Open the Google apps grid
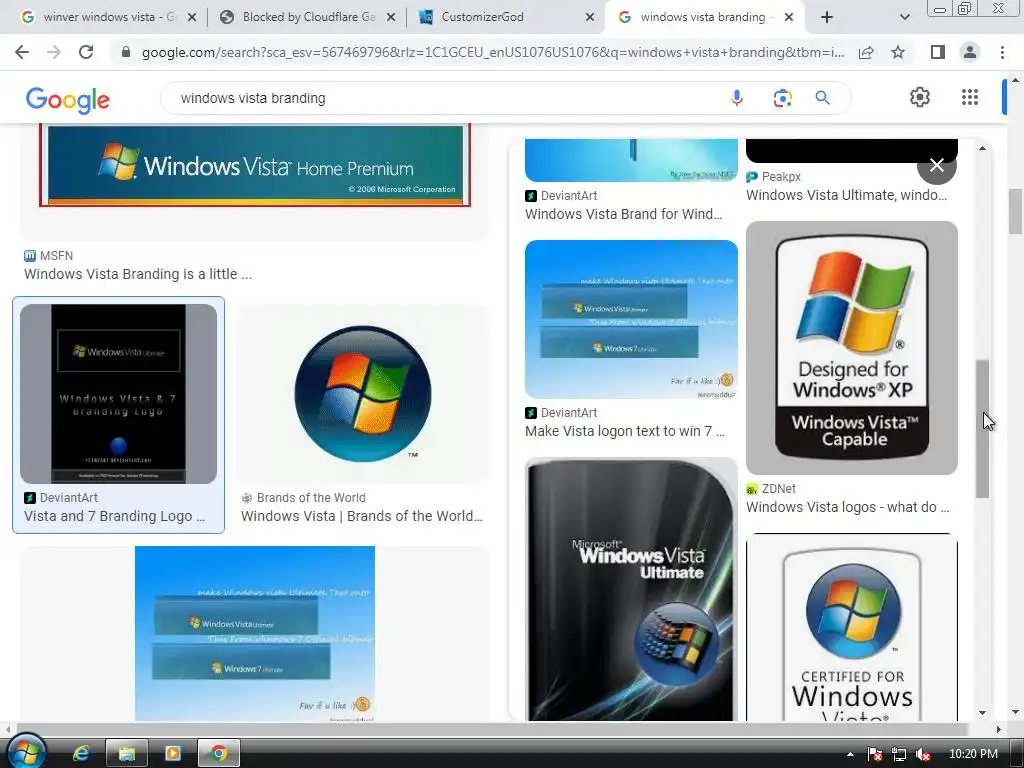Screen dimensions: 1024x768 (970, 97)
